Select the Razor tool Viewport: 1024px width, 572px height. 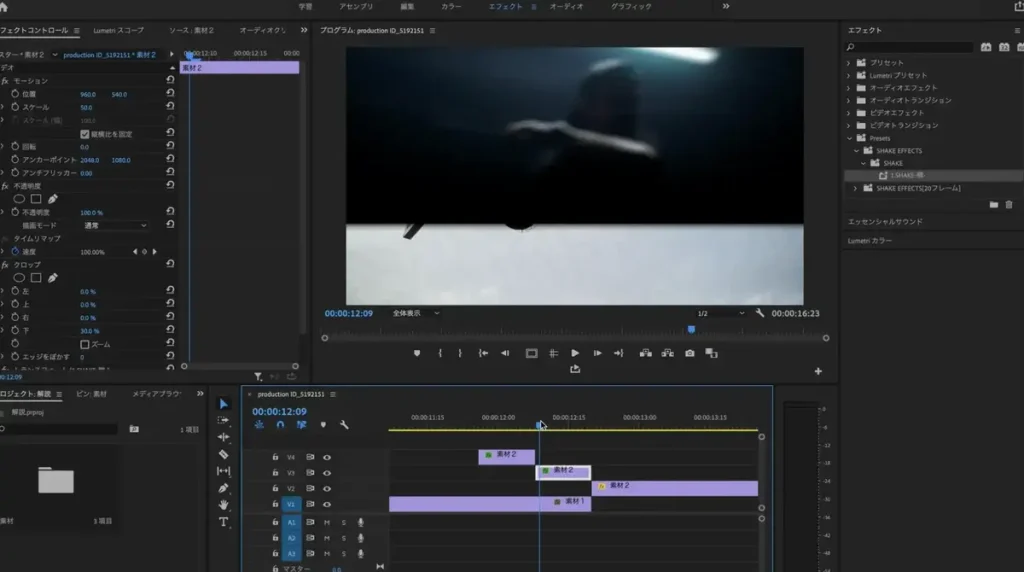point(223,454)
